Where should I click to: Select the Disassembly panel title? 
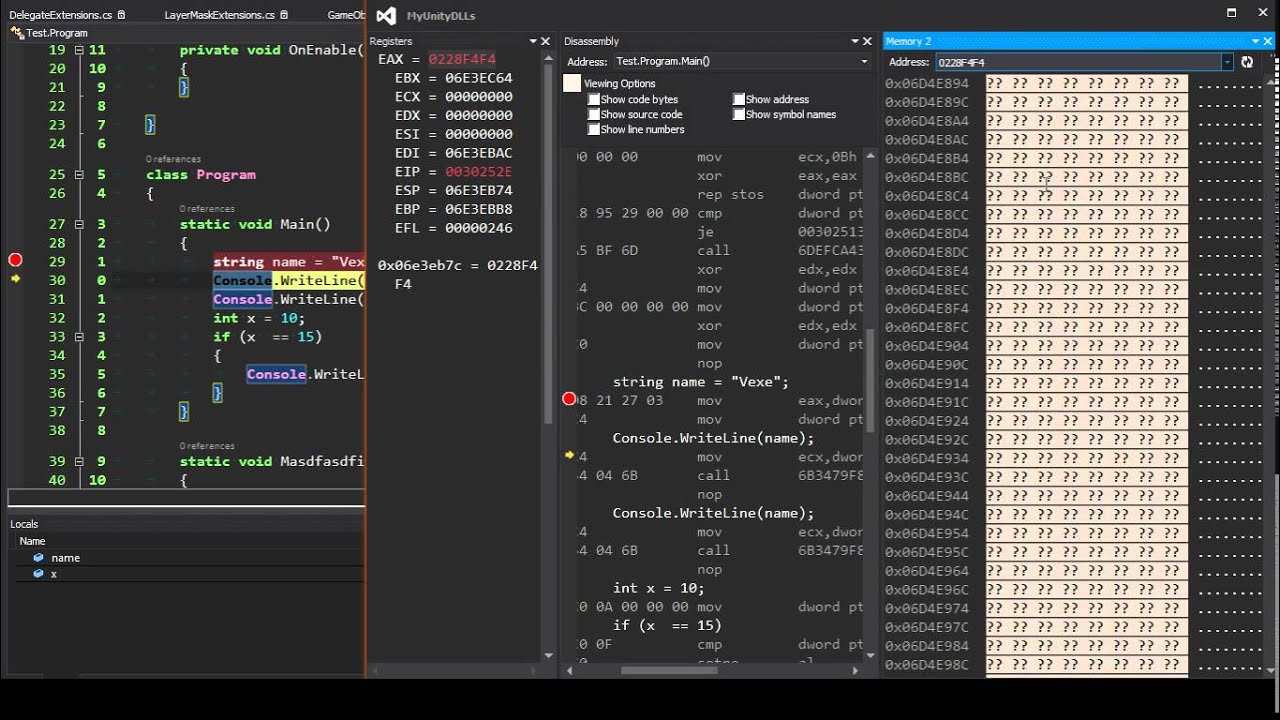tap(591, 41)
